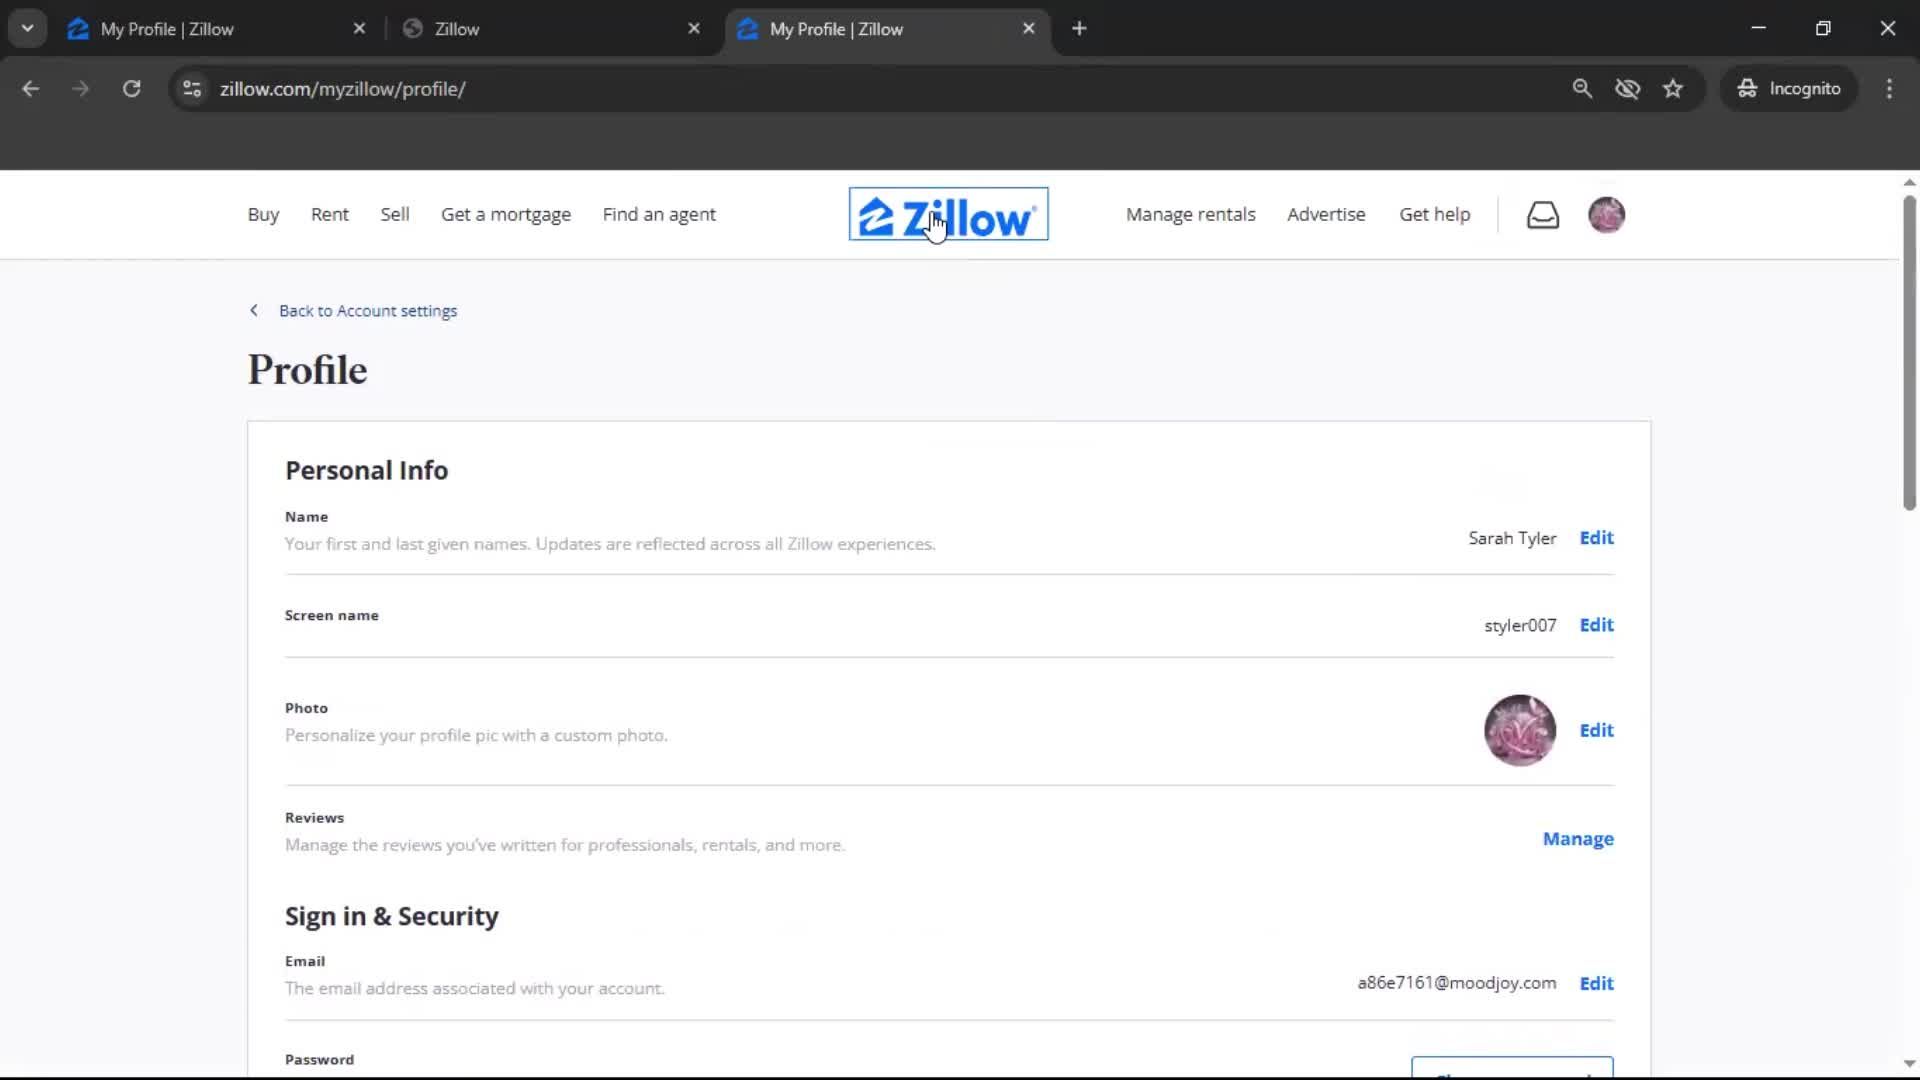1920x1080 pixels.
Task: Edit the account email address
Action: click(x=1595, y=983)
